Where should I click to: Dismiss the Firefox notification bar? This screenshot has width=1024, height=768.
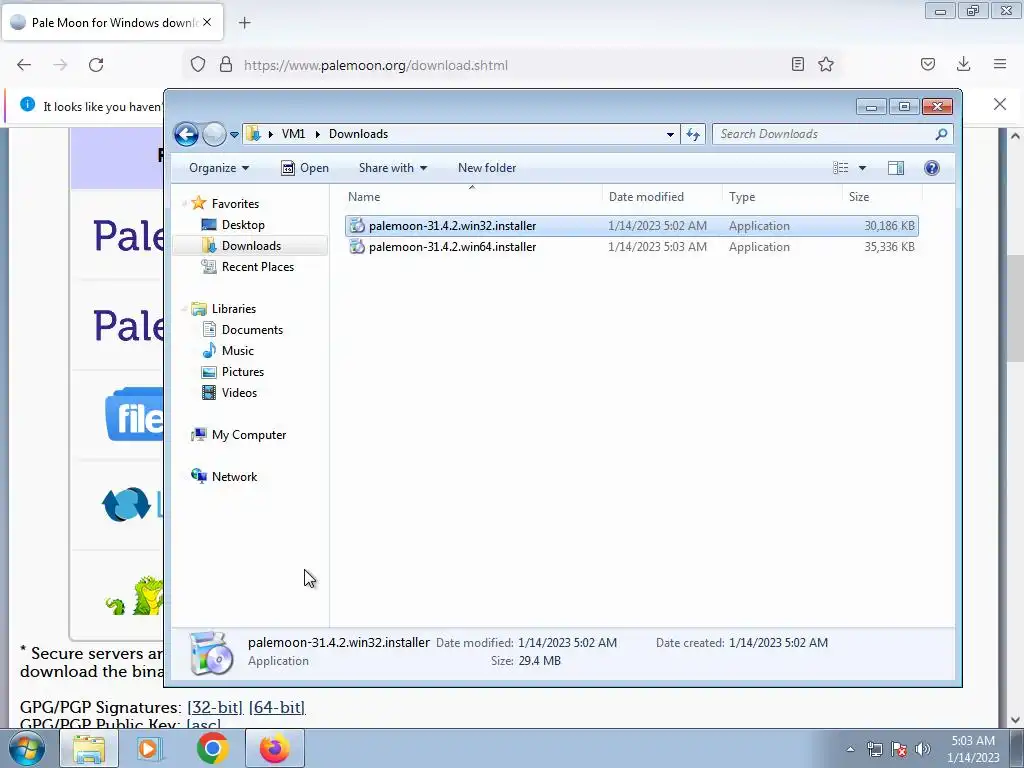(x=1000, y=104)
